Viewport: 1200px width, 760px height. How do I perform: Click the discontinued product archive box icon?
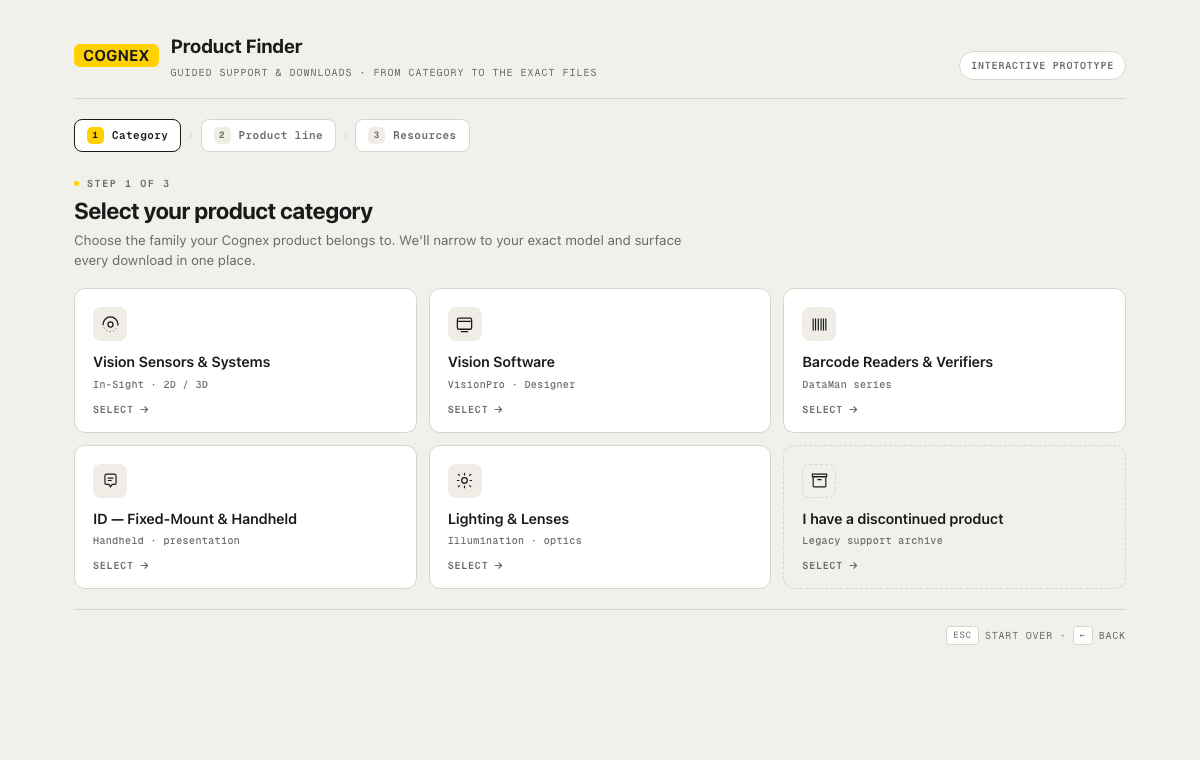pos(819,481)
